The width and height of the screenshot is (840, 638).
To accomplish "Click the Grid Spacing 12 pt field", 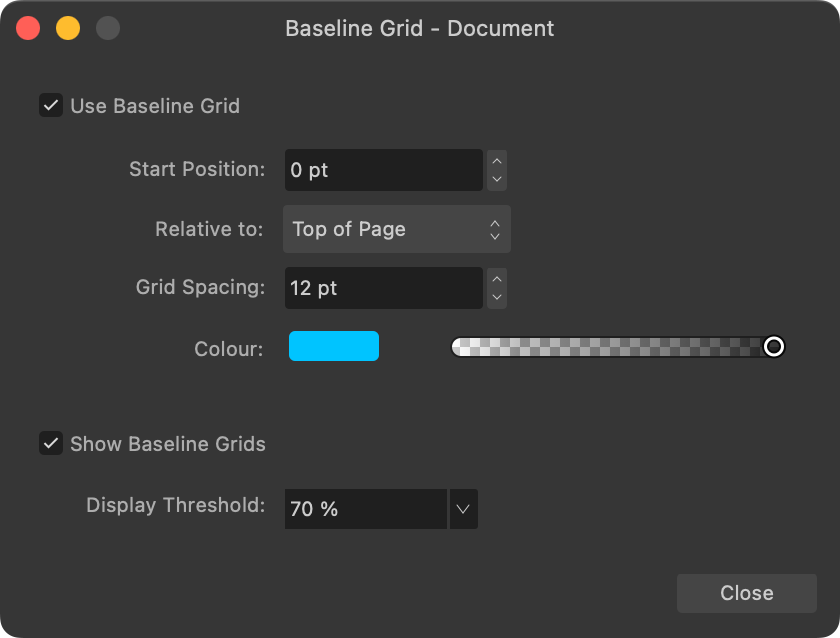I will (384, 288).
